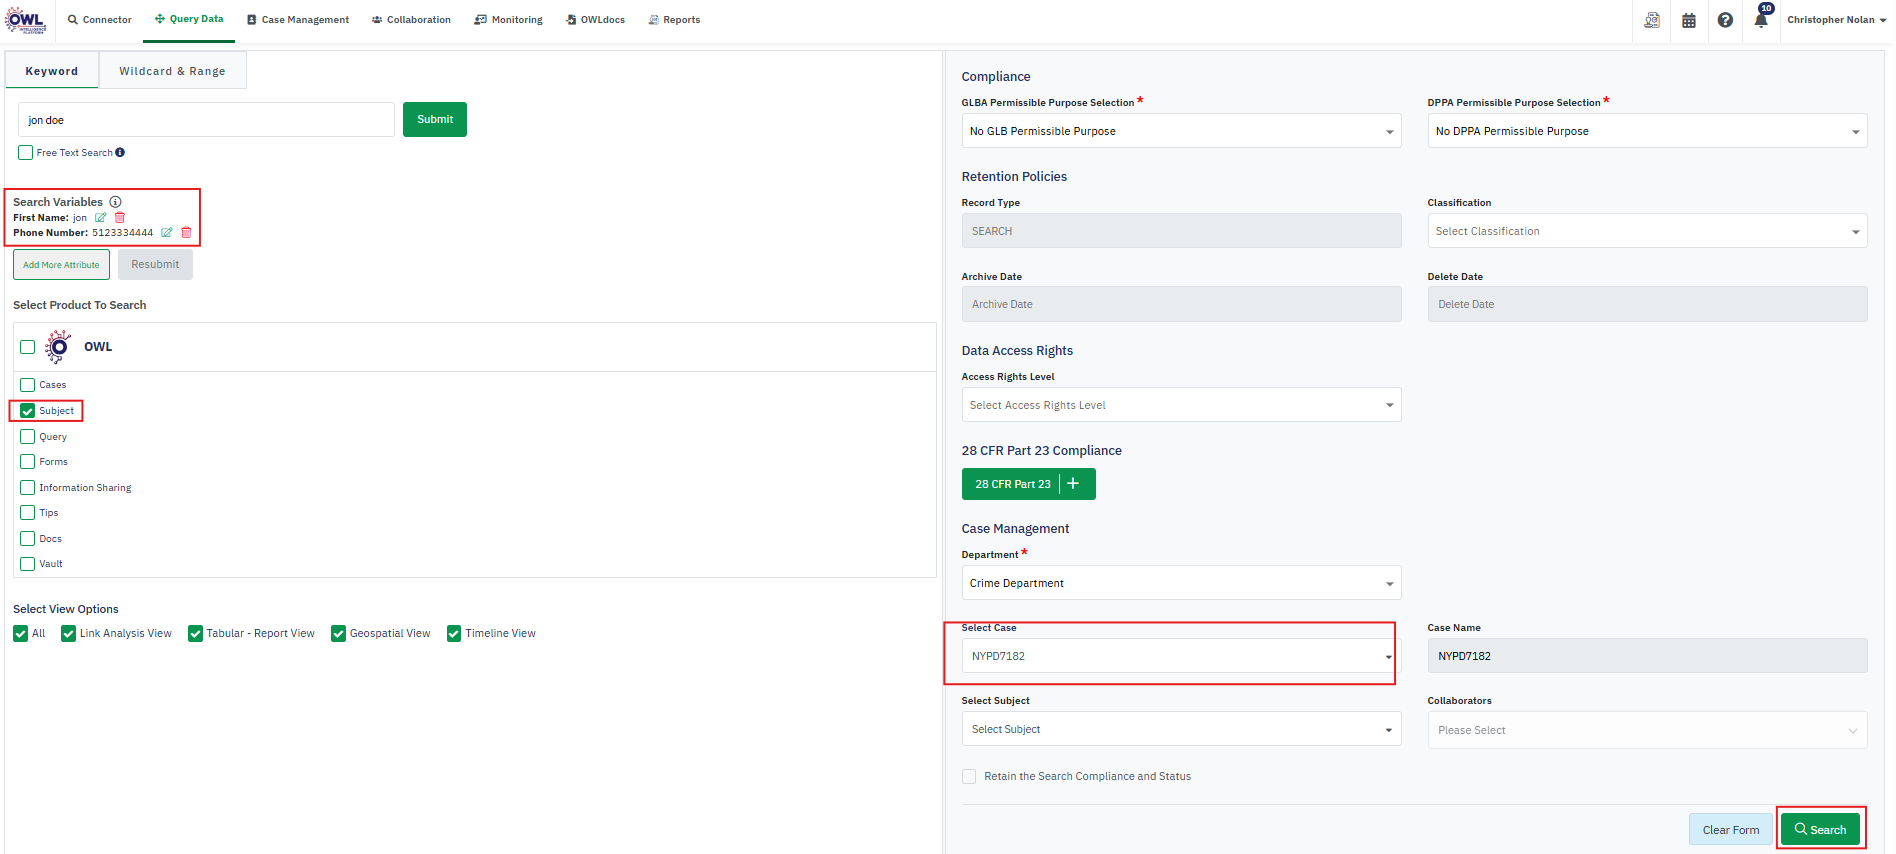This screenshot has width=1896, height=854.
Task: Delete the Phone Number search variable
Action: coord(186,233)
